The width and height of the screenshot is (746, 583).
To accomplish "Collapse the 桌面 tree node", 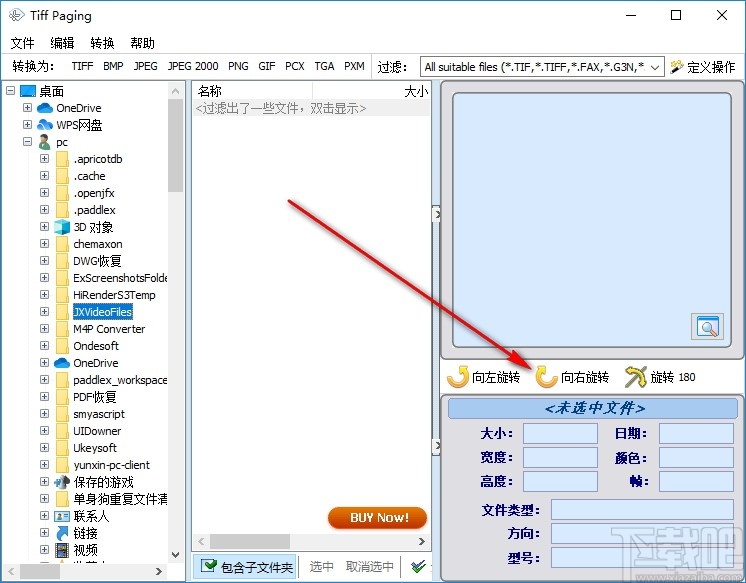I will [10, 90].
